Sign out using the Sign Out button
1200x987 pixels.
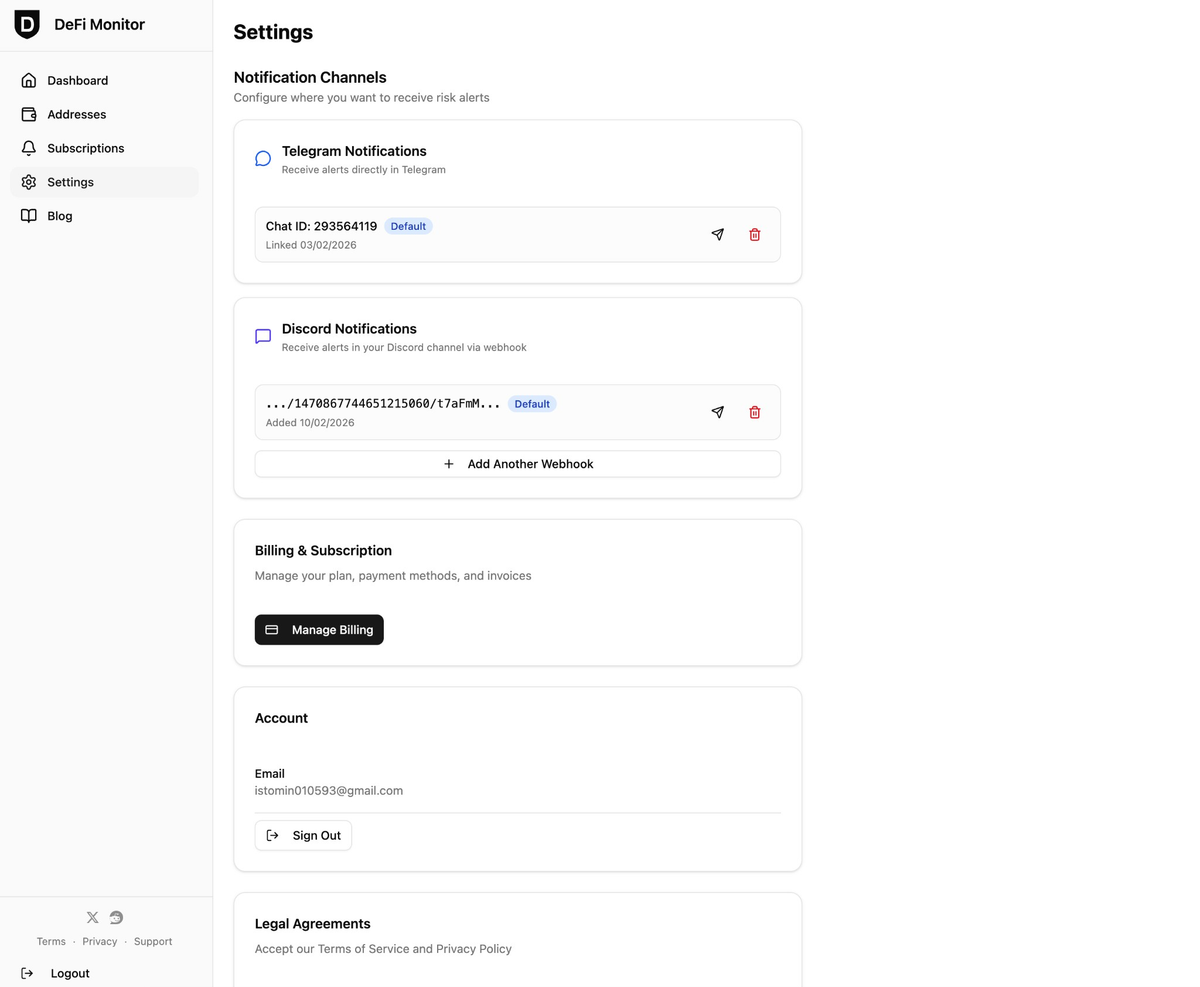click(303, 835)
